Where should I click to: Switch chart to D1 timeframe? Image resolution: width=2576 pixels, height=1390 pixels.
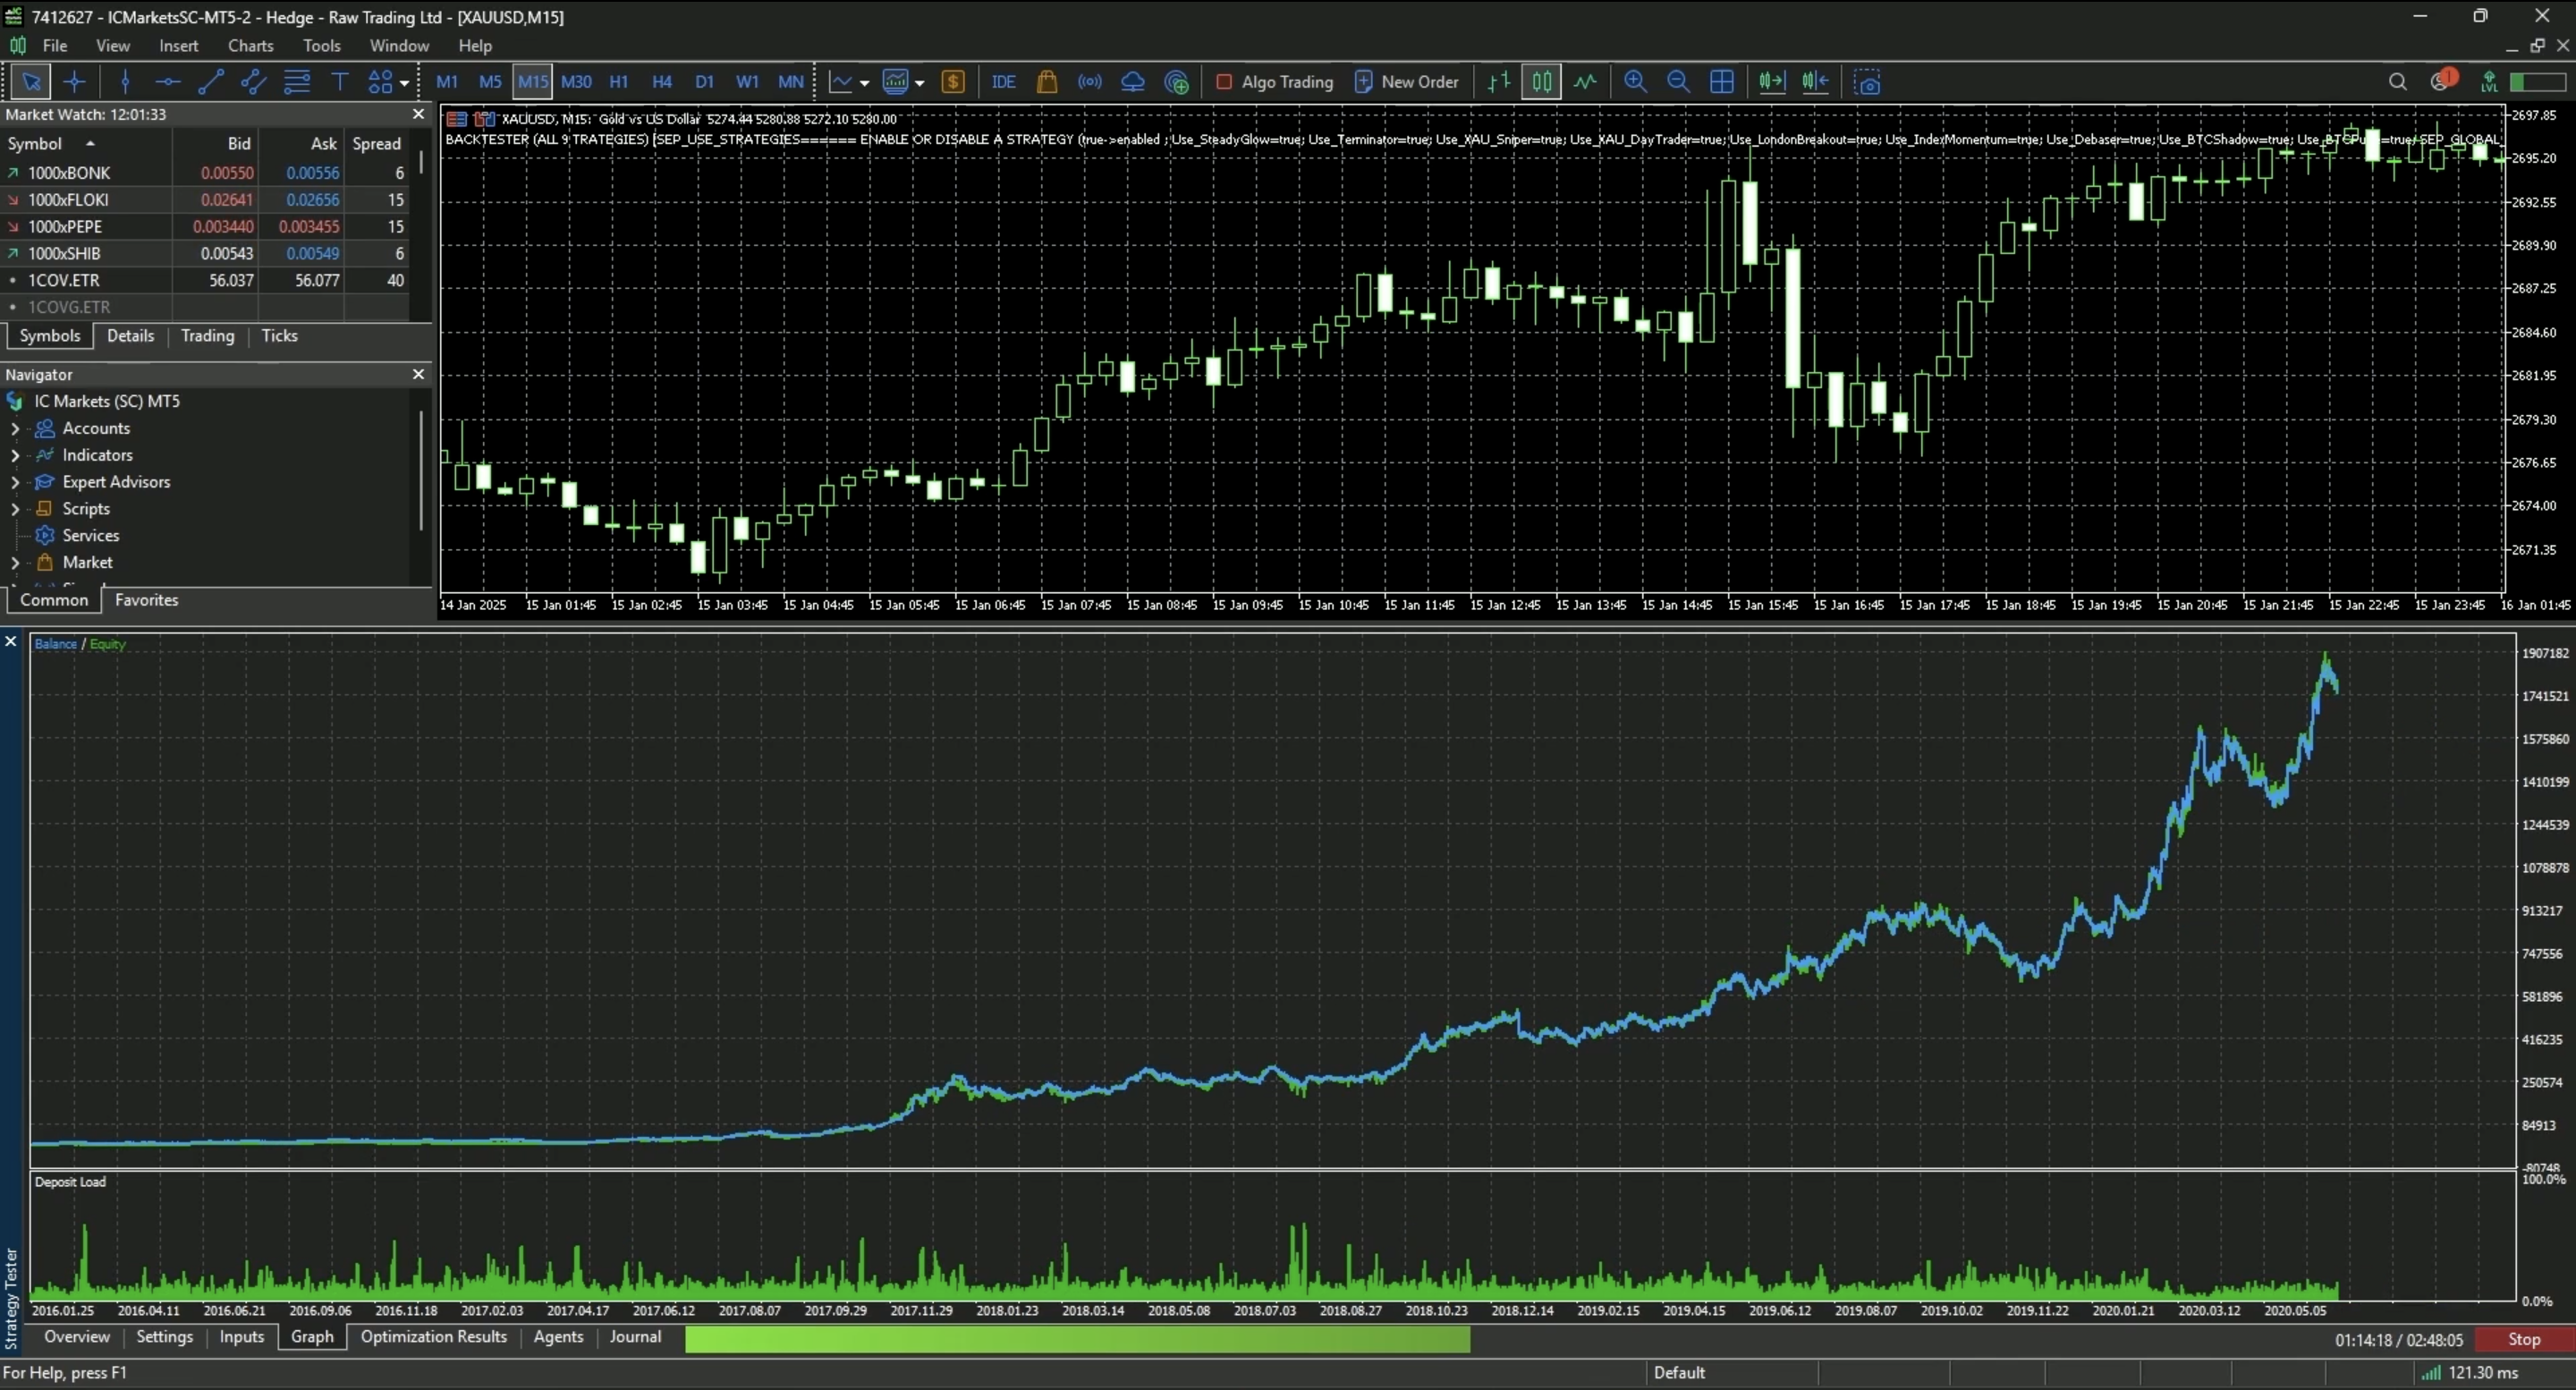[705, 82]
